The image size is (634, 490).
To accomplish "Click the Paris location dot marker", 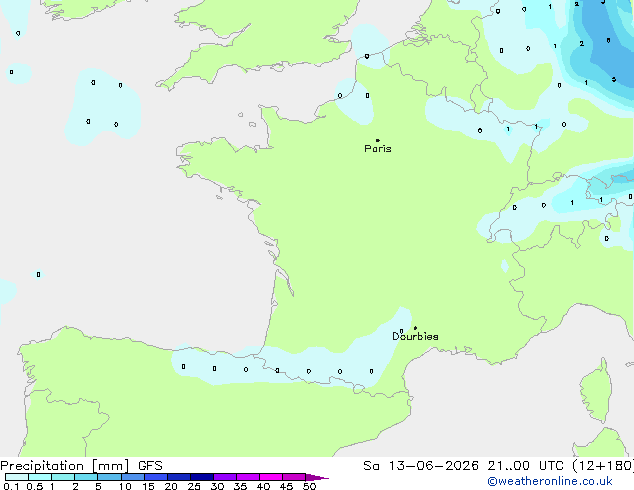I will coord(378,140).
